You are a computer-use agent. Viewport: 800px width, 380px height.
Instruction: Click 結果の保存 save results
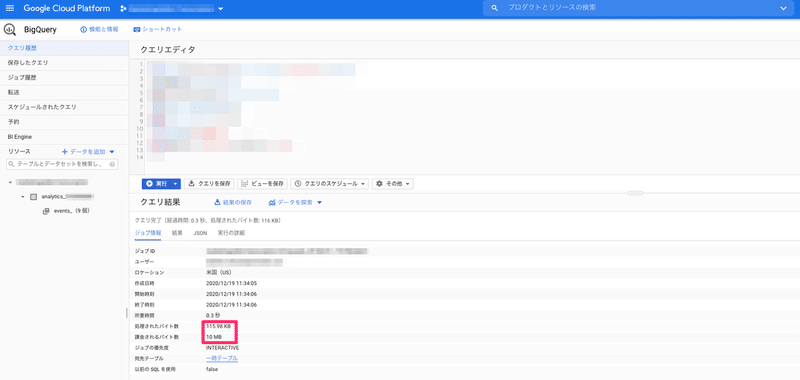point(233,202)
